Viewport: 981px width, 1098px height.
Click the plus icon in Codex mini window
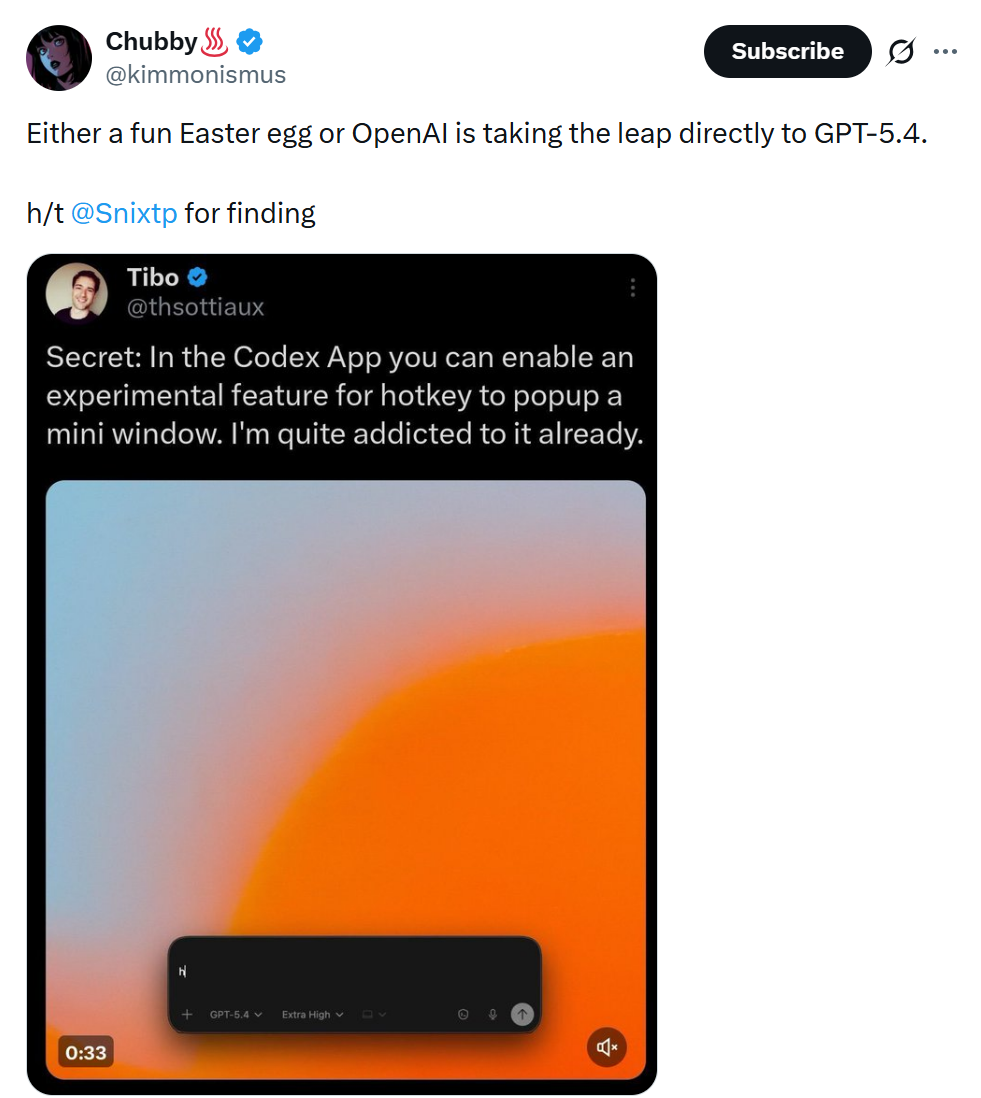[x=187, y=1014]
